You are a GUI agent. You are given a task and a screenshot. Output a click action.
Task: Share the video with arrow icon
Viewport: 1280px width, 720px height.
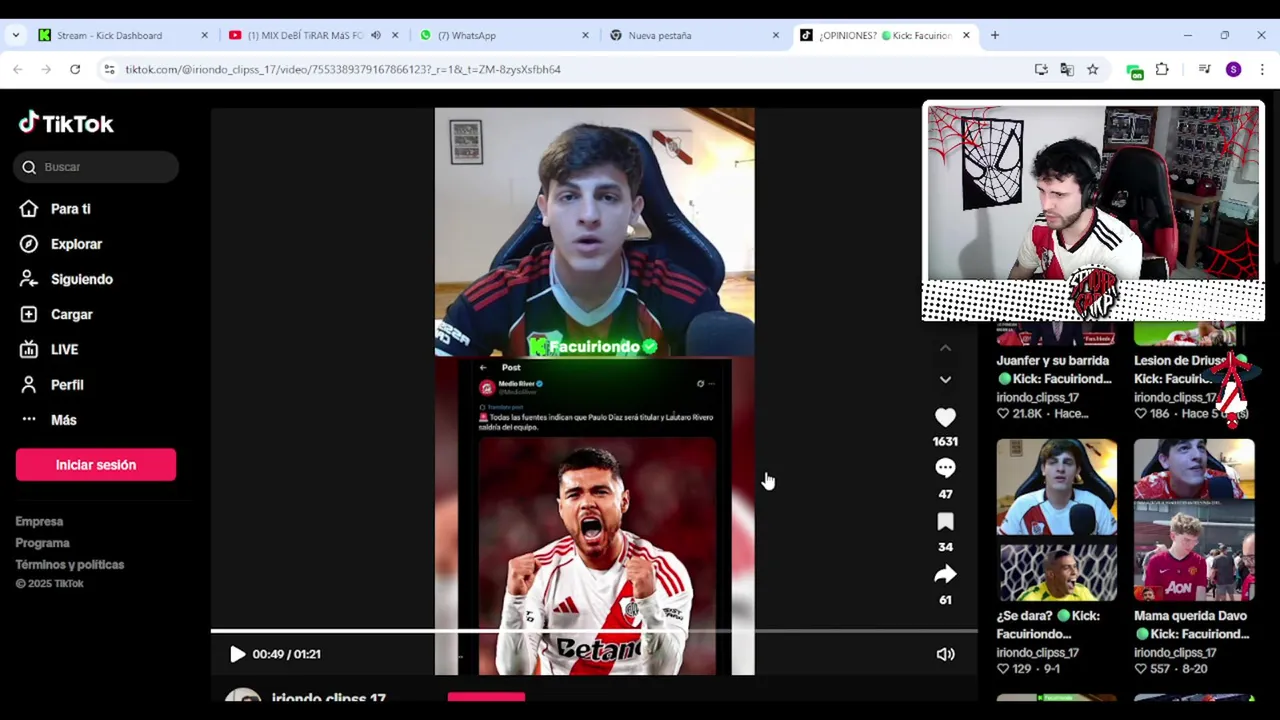coord(945,574)
